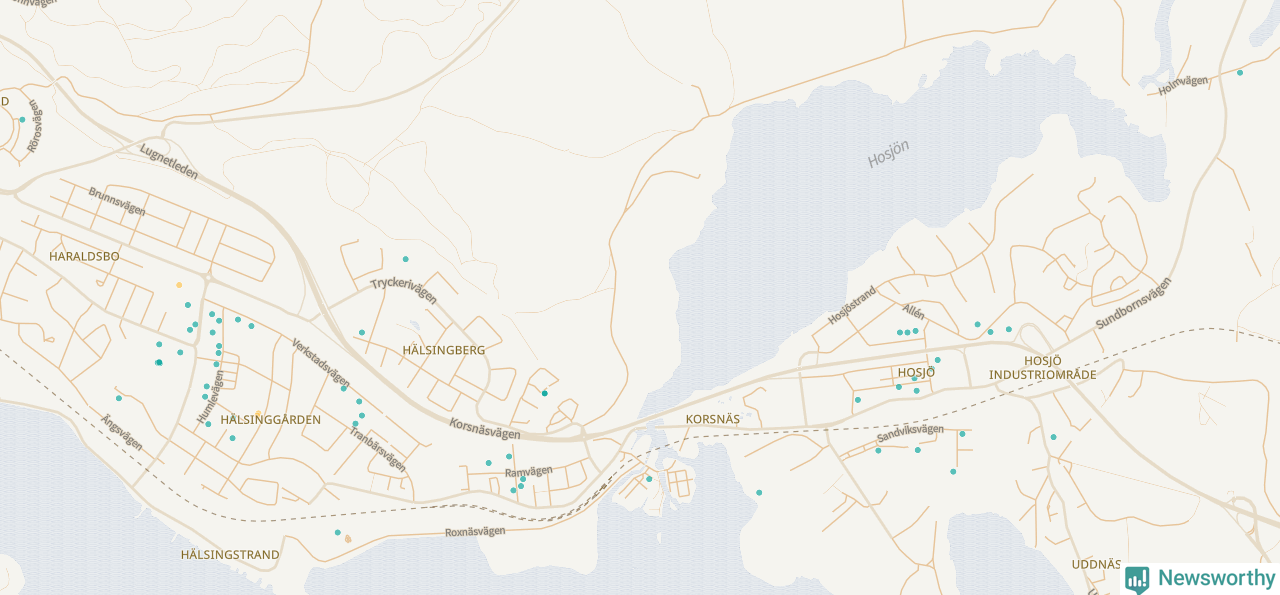Select the teal marker beside Holmvägen
1280x595 pixels.
pyautogui.click(x=1240, y=73)
